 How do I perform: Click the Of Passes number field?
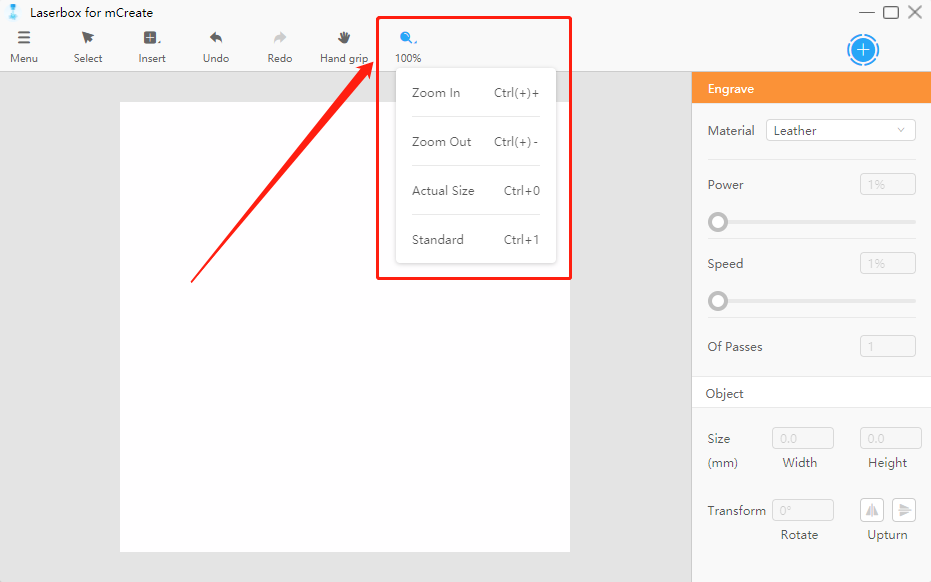tap(888, 346)
